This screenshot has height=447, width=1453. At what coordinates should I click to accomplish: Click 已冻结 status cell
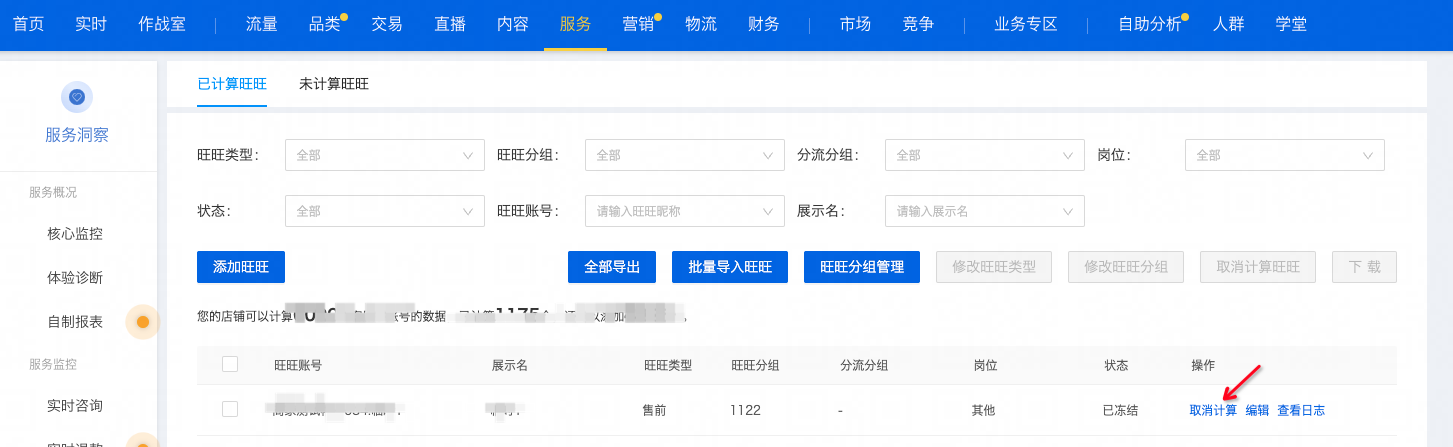point(1120,410)
